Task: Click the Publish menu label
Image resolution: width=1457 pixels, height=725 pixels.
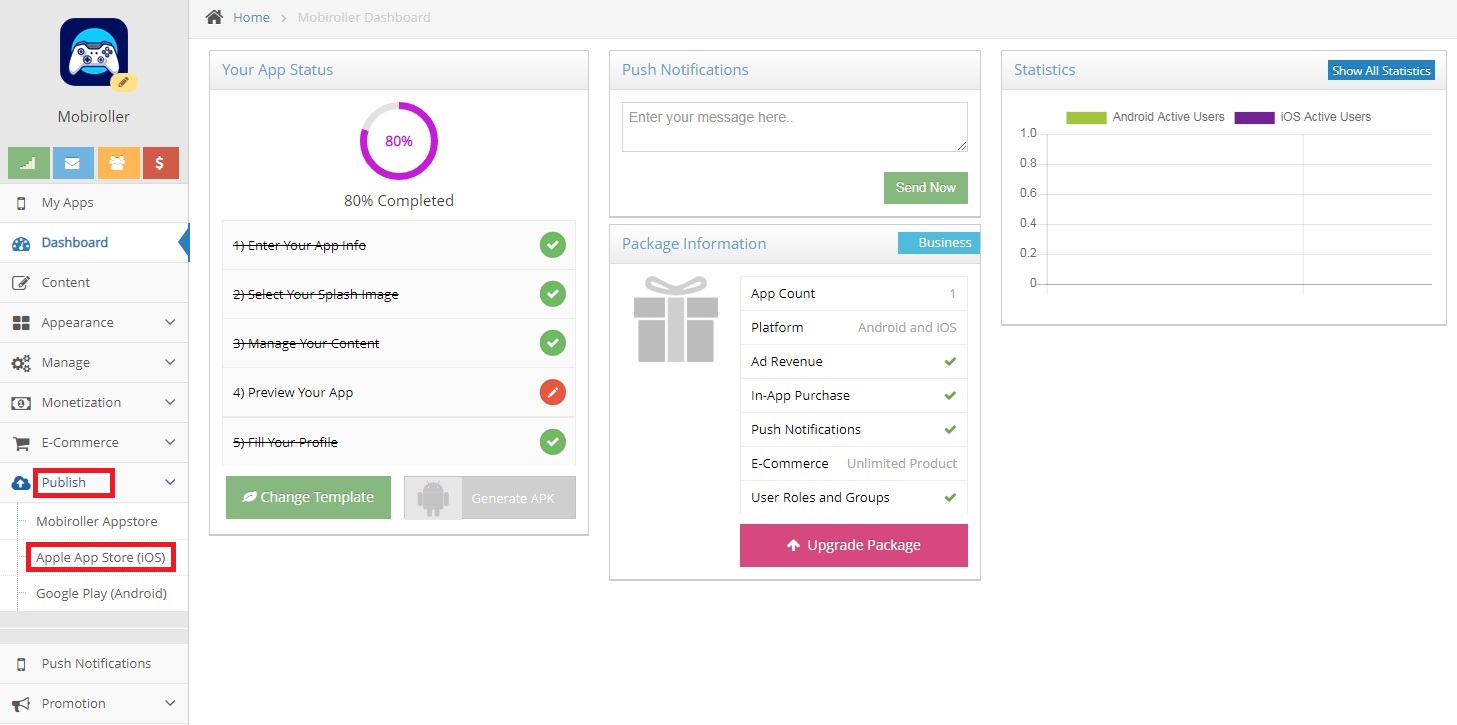Action: pos(64,482)
